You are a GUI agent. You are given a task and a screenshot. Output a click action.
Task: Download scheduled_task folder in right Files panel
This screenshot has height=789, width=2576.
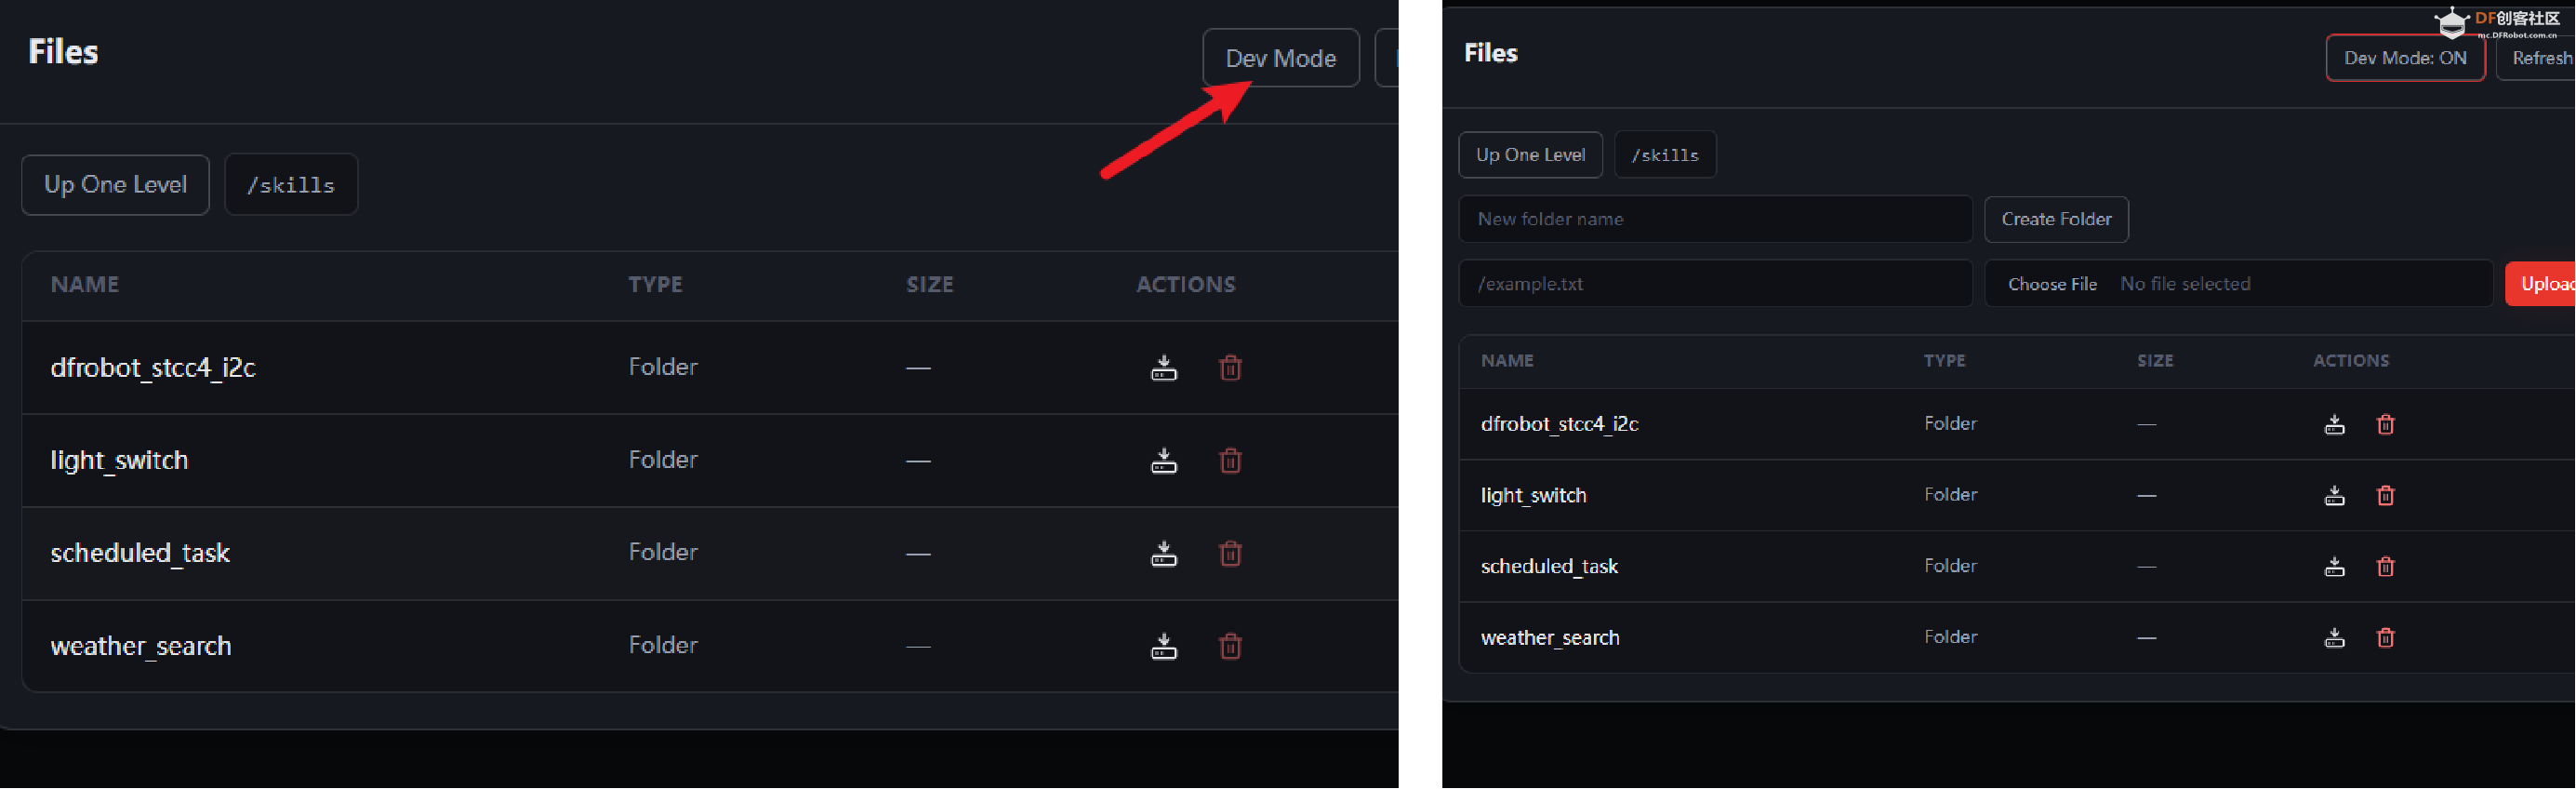2335,567
